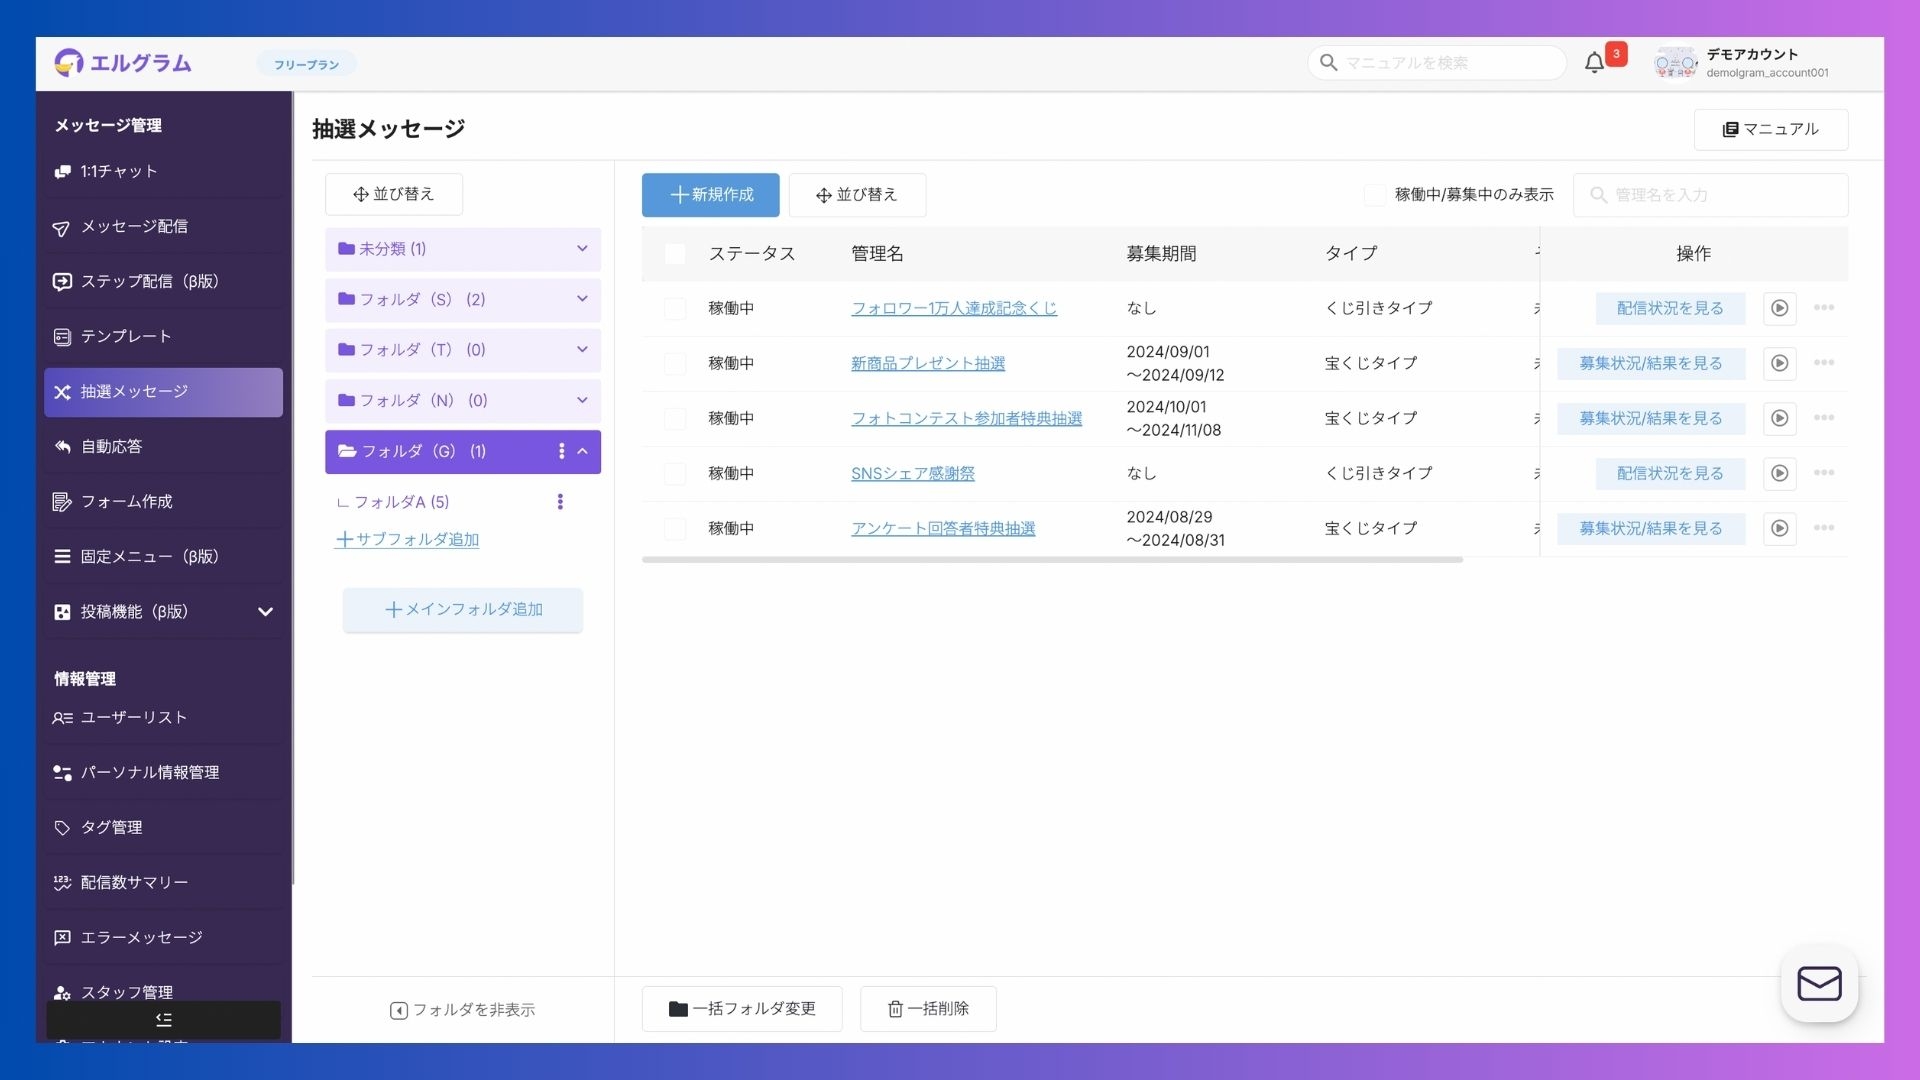
Task: Click the horizontal table scrollbar
Action: tap(1051, 560)
